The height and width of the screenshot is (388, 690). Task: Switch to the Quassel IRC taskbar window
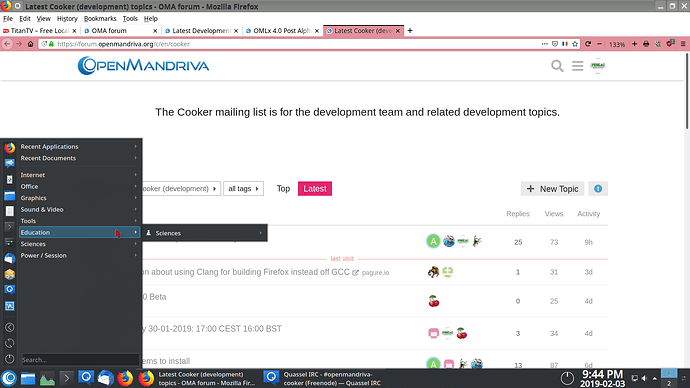[323, 378]
